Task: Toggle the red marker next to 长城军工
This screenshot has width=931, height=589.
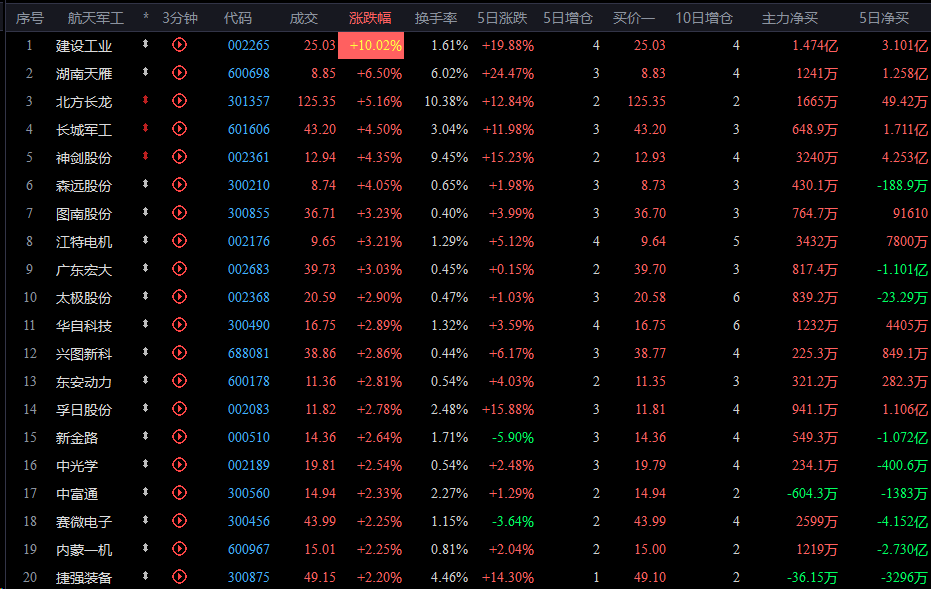Action: click(146, 129)
